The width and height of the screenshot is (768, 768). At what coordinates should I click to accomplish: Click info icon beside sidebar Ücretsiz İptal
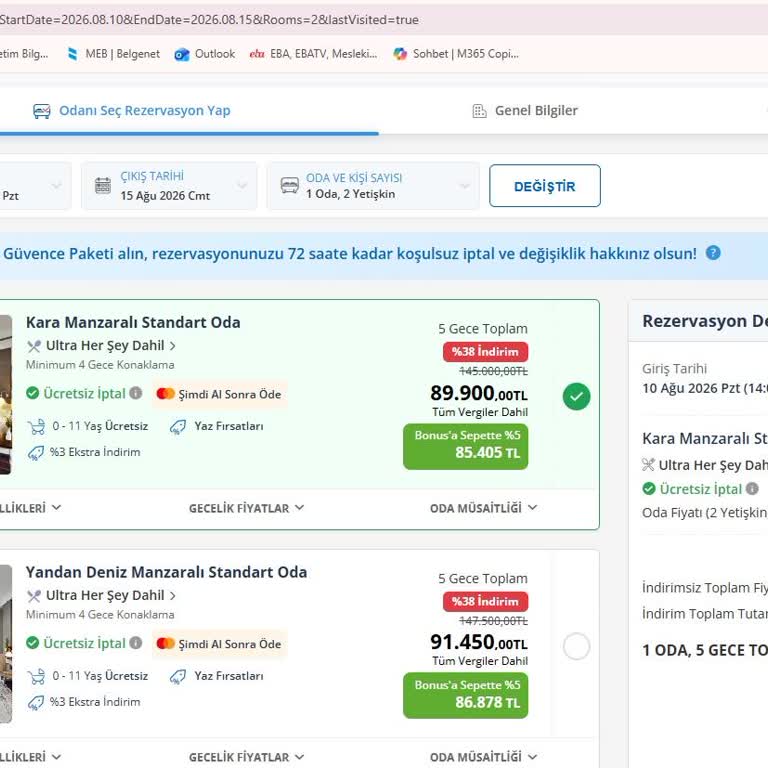(752, 488)
